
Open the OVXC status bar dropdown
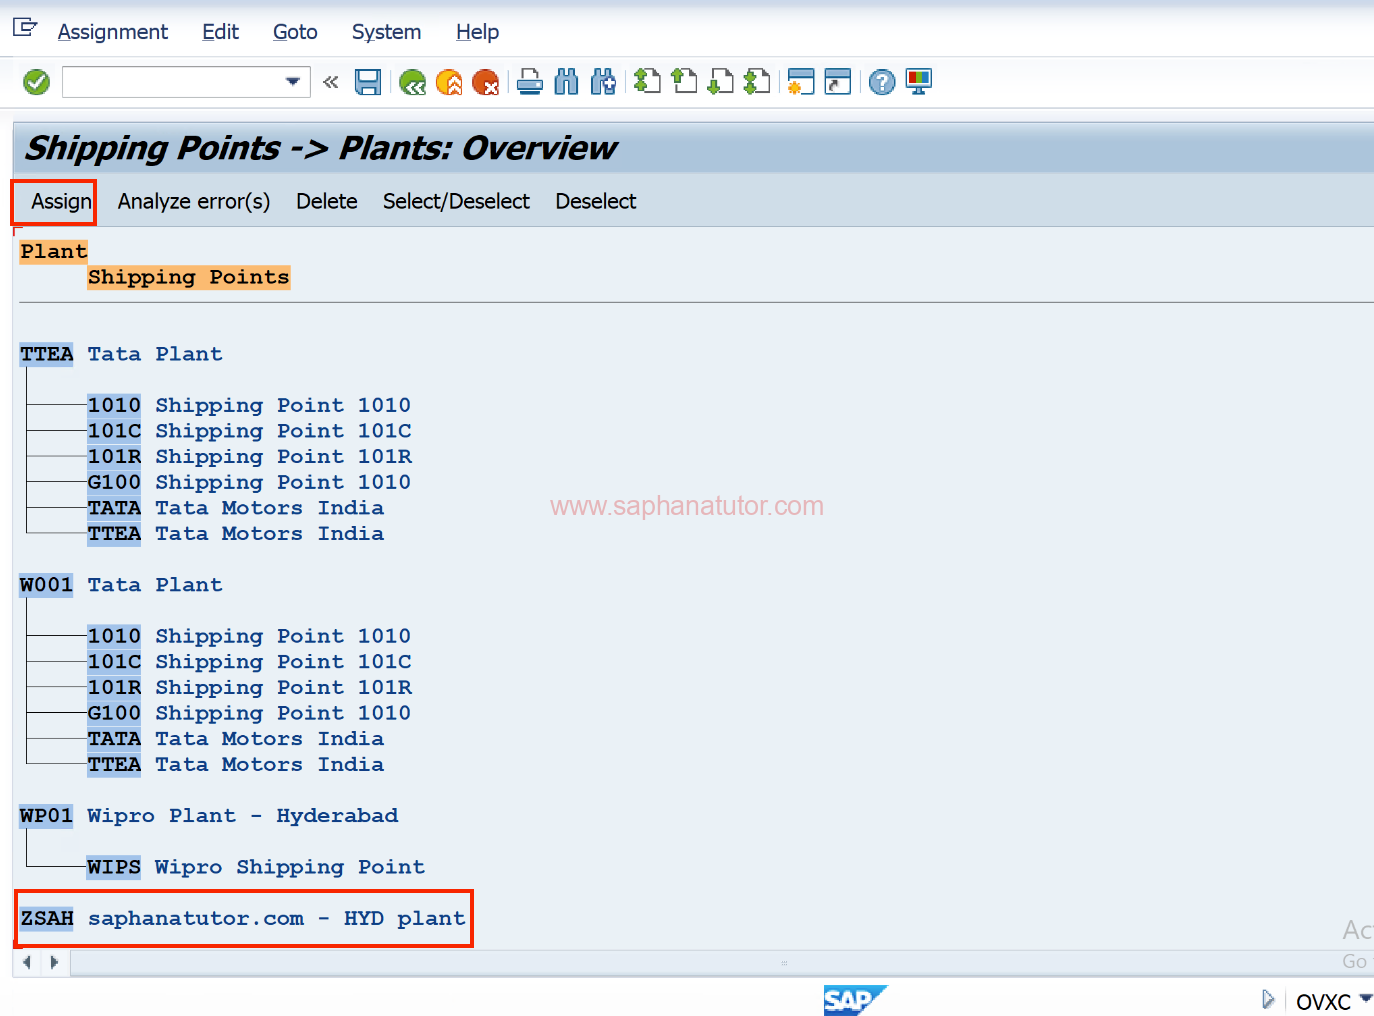click(x=1365, y=998)
